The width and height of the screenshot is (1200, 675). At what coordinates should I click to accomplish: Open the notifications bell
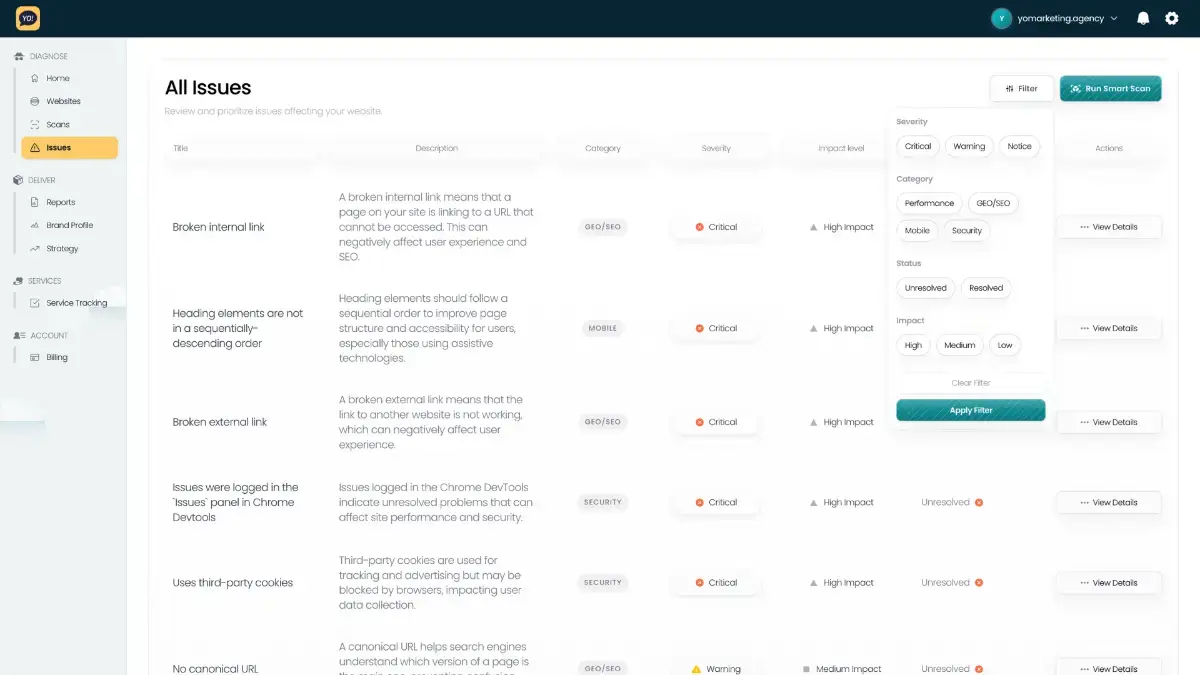tap(1143, 18)
